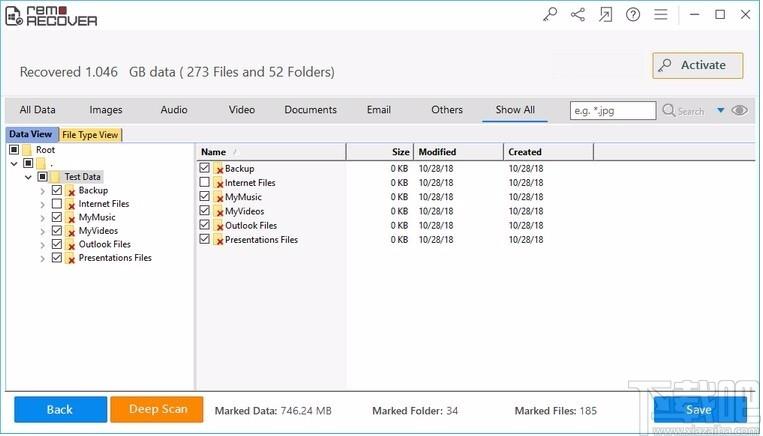Check the Internet Files checkbox in file list
763x436 pixels.
(205, 183)
